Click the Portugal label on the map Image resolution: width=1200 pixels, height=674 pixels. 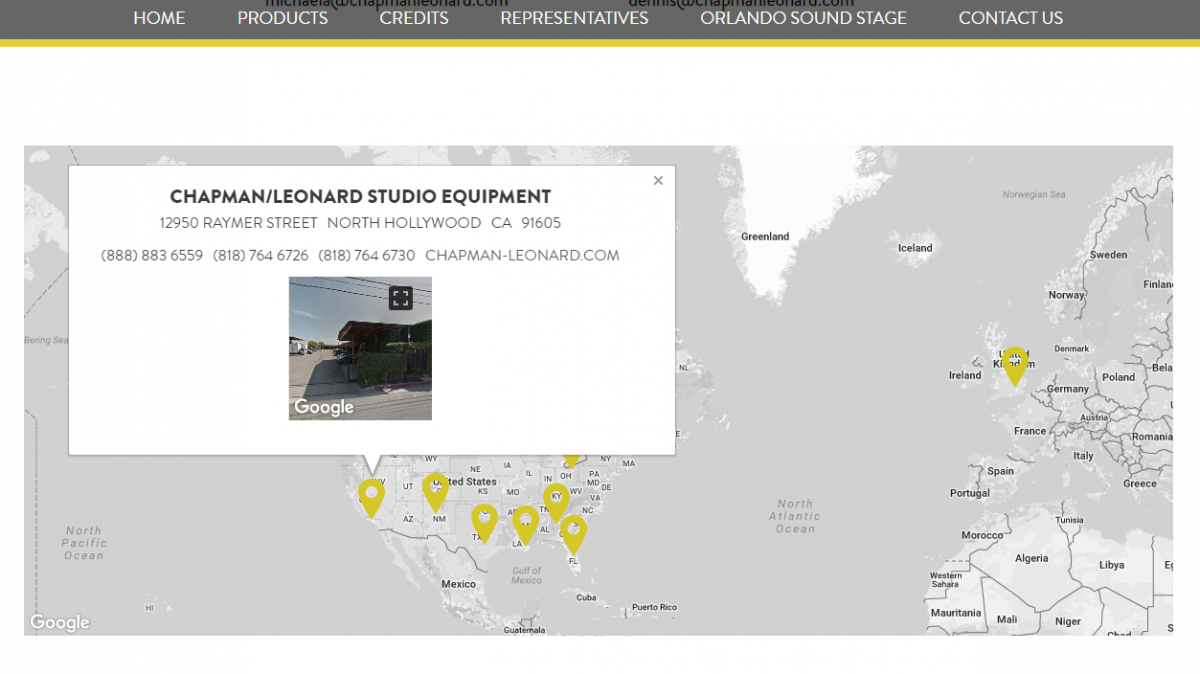click(x=970, y=493)
